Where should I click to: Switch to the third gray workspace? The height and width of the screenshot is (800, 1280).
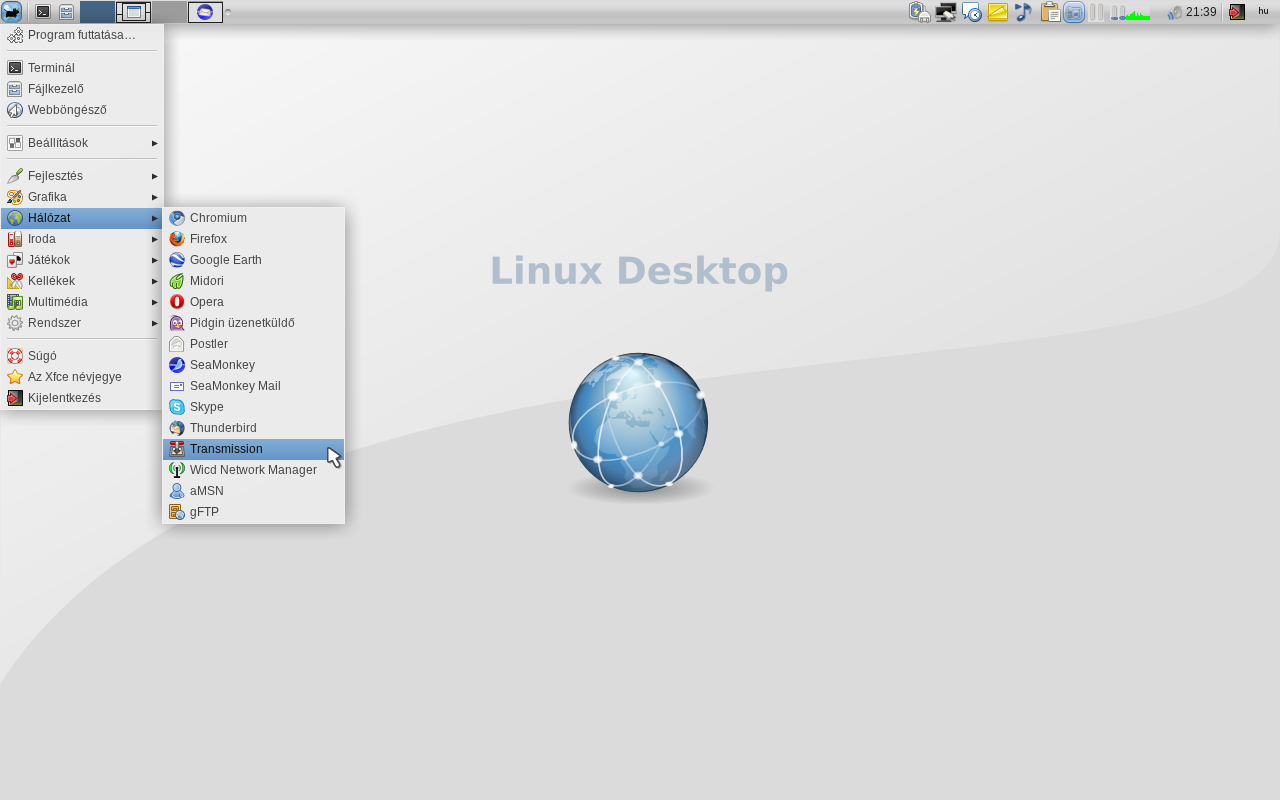[169, 12]
